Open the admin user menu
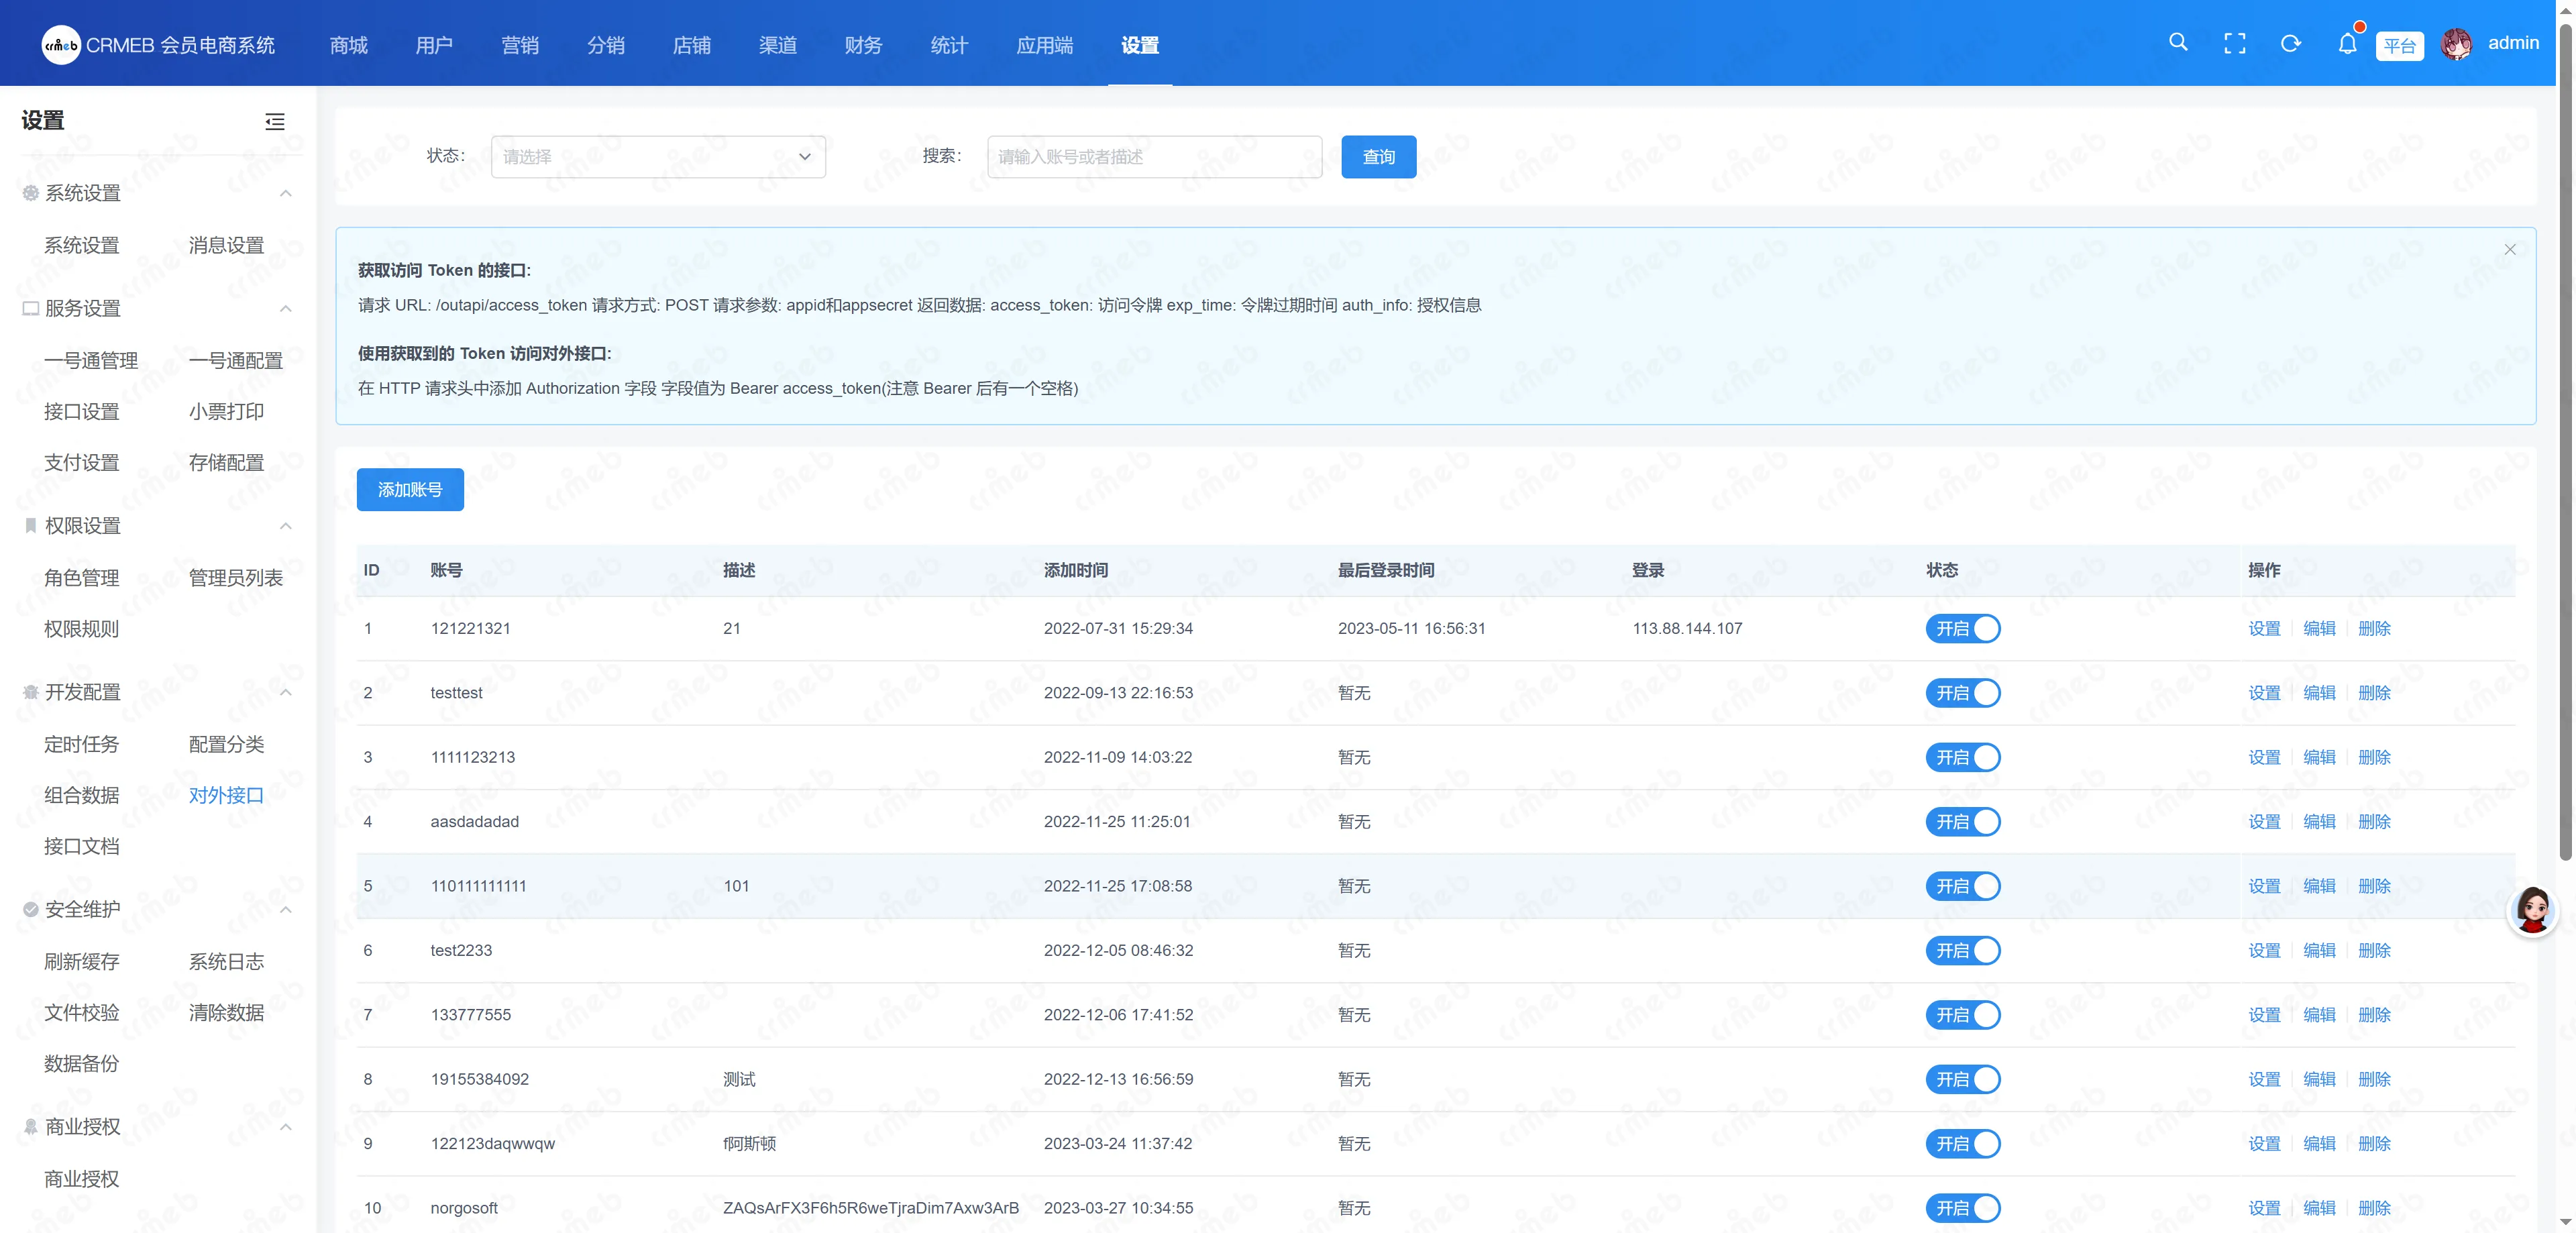The height and width of the screenshot is (1233, 2576). point(2513,43)
